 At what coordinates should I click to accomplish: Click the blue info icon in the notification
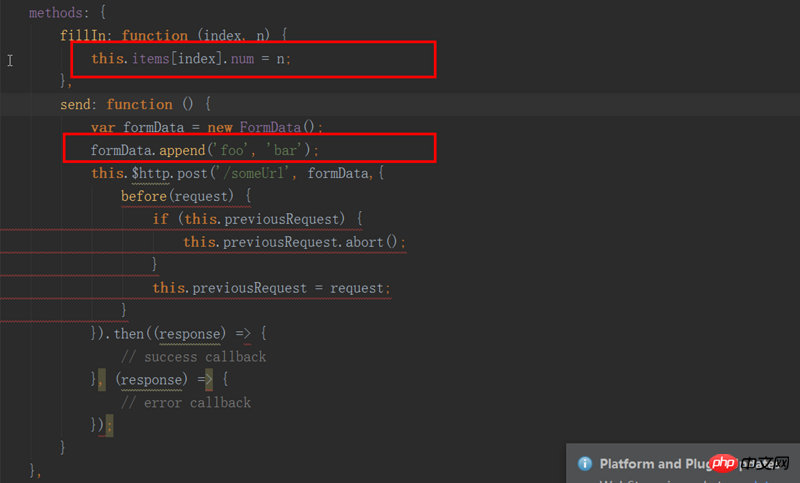tap(585, 463)
